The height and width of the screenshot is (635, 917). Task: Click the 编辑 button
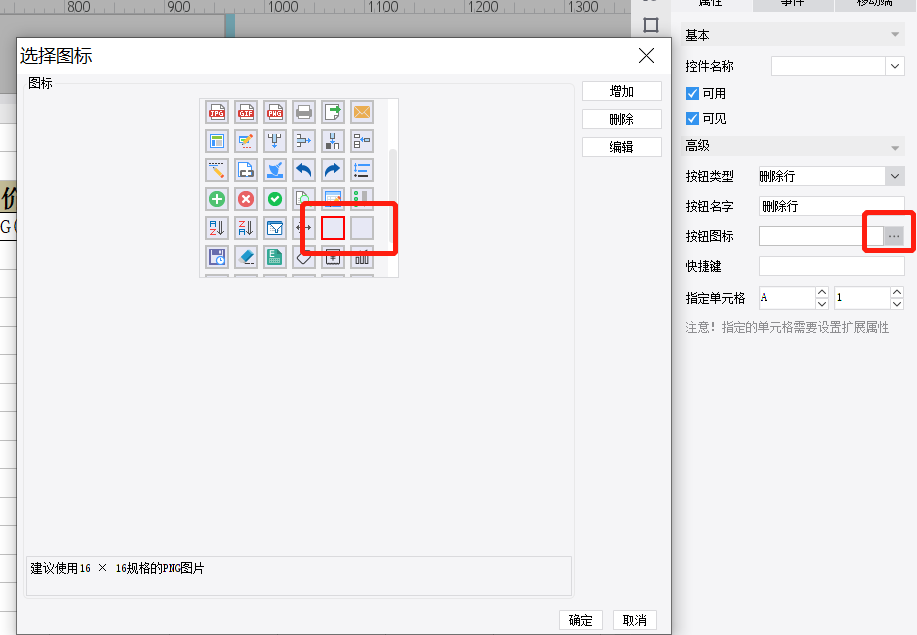[x=622, y=147]
